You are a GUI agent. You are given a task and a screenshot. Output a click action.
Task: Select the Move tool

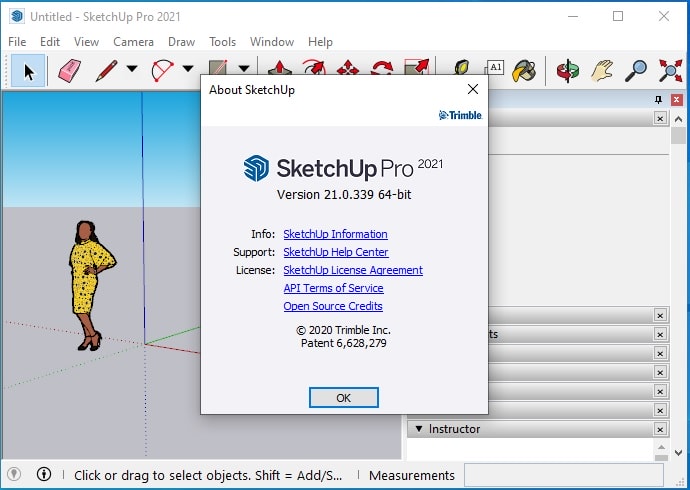348,68
